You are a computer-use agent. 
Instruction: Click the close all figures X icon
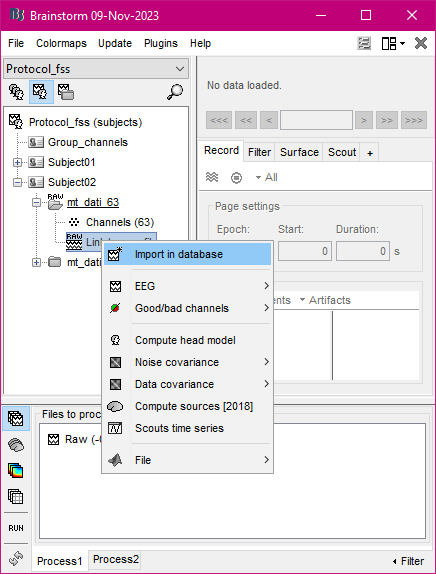pyautogui.click(x=421, y=43)
